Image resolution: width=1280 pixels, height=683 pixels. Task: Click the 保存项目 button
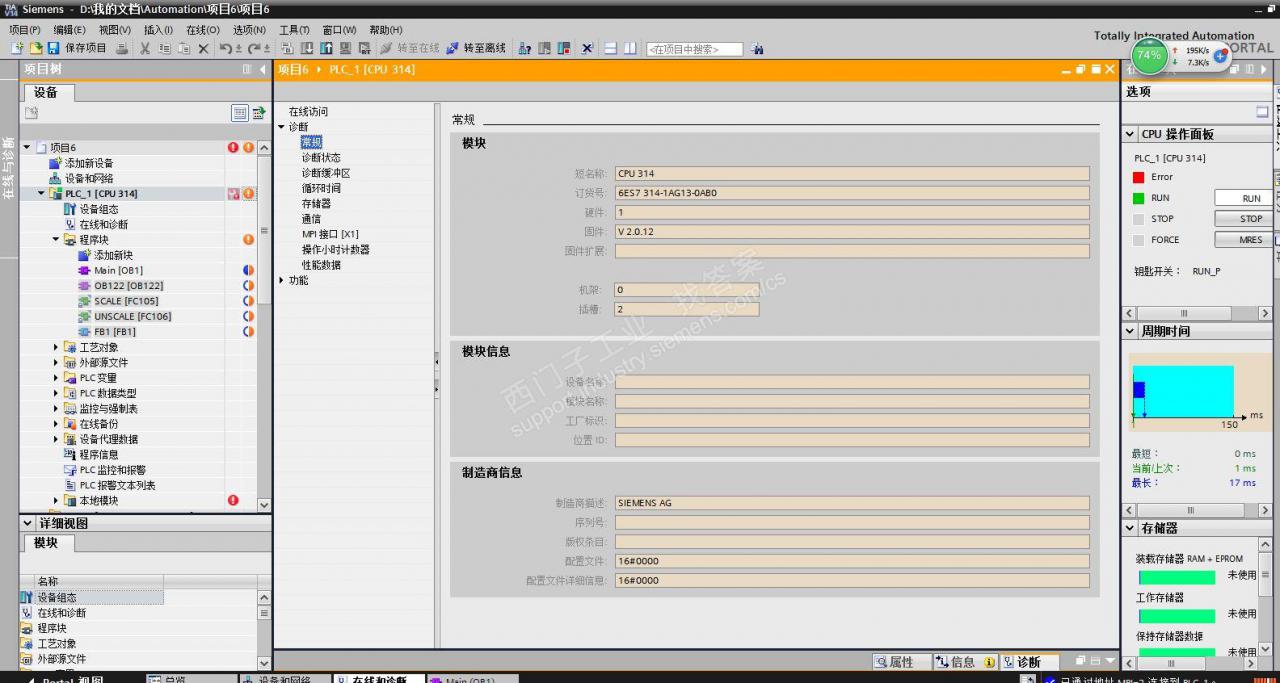(78, 48)
